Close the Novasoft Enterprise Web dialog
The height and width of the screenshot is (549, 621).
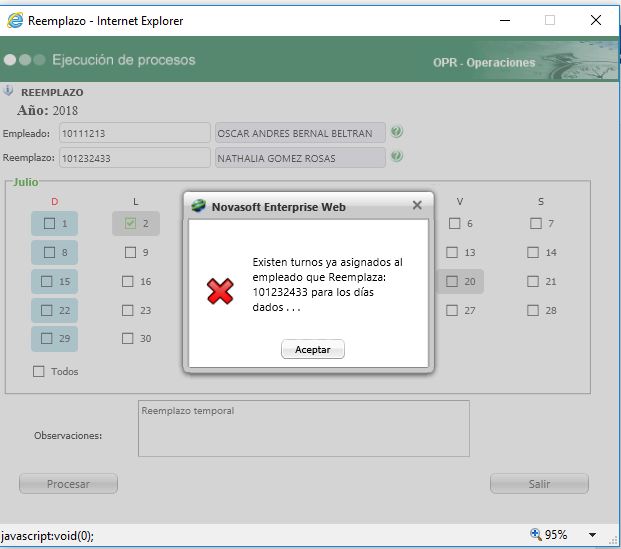417,205
